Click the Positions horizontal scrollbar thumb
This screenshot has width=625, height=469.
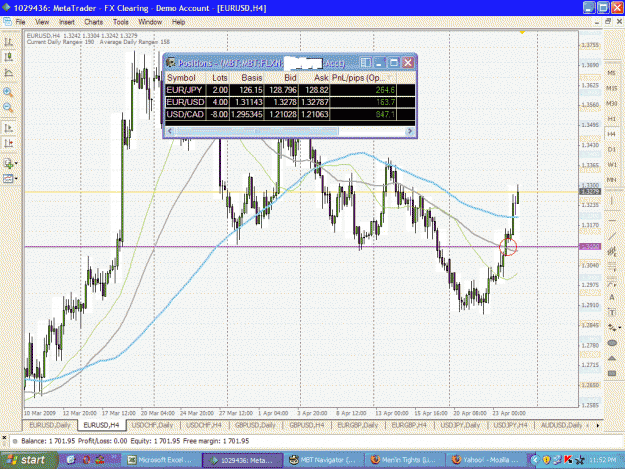click(256, 131)
